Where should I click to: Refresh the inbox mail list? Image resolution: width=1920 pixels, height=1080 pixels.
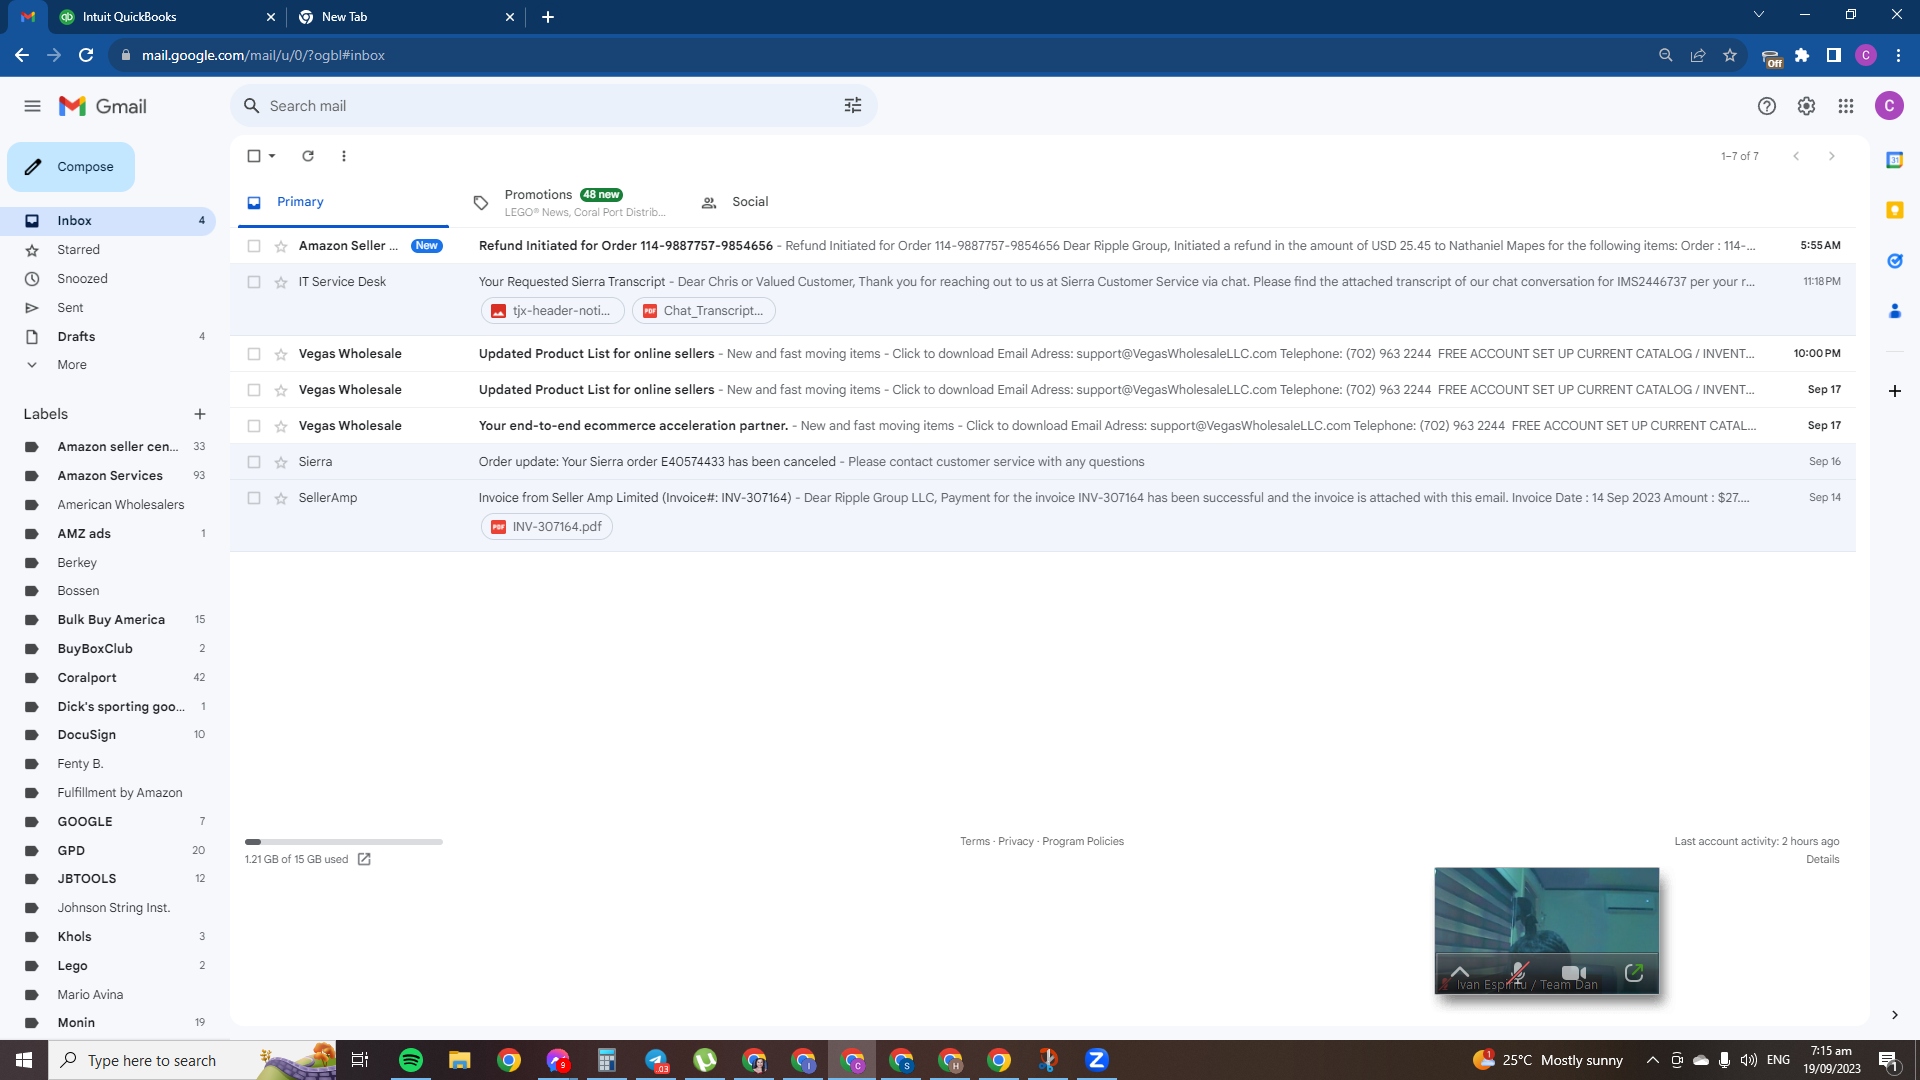[x=308, y=156]
